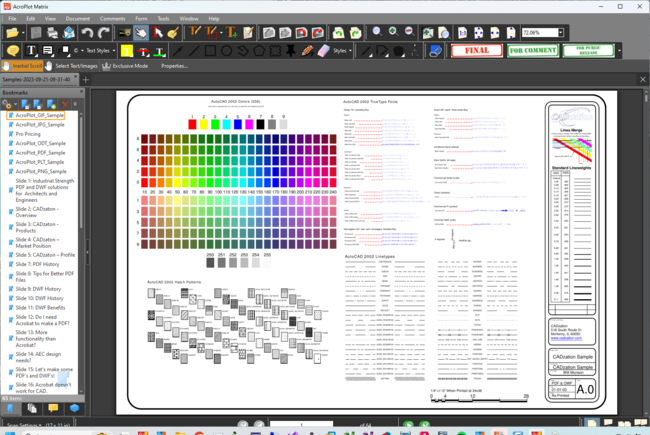This screenshot has height=435, width=650.
Task: Select the Strikeout text tool
Action: pyautogui.click(x=143, y=51)
